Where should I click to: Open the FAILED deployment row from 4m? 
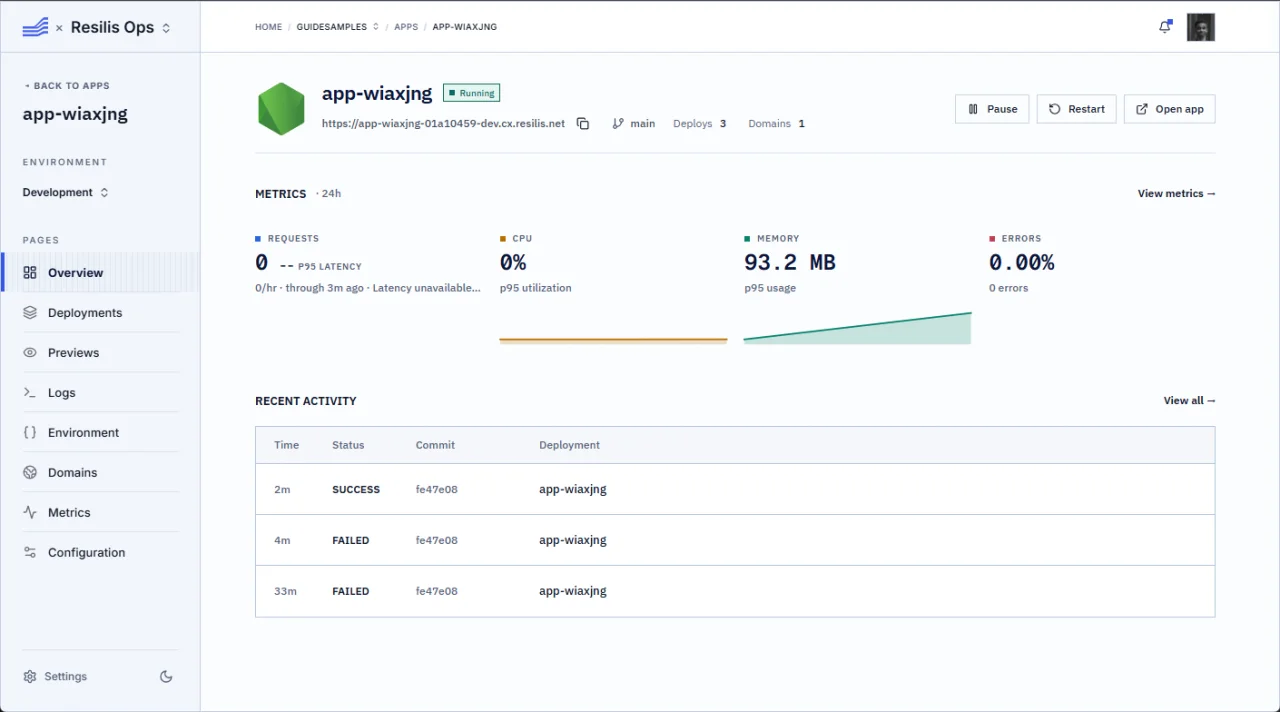(735, 540)
